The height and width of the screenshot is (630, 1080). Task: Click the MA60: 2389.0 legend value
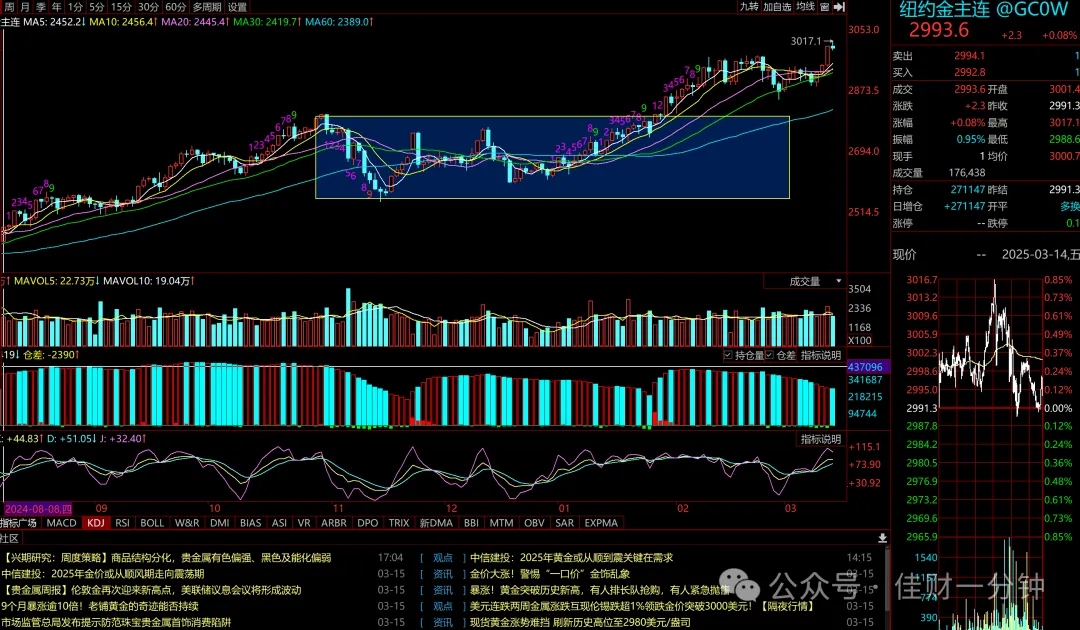(x=338, y=22)
